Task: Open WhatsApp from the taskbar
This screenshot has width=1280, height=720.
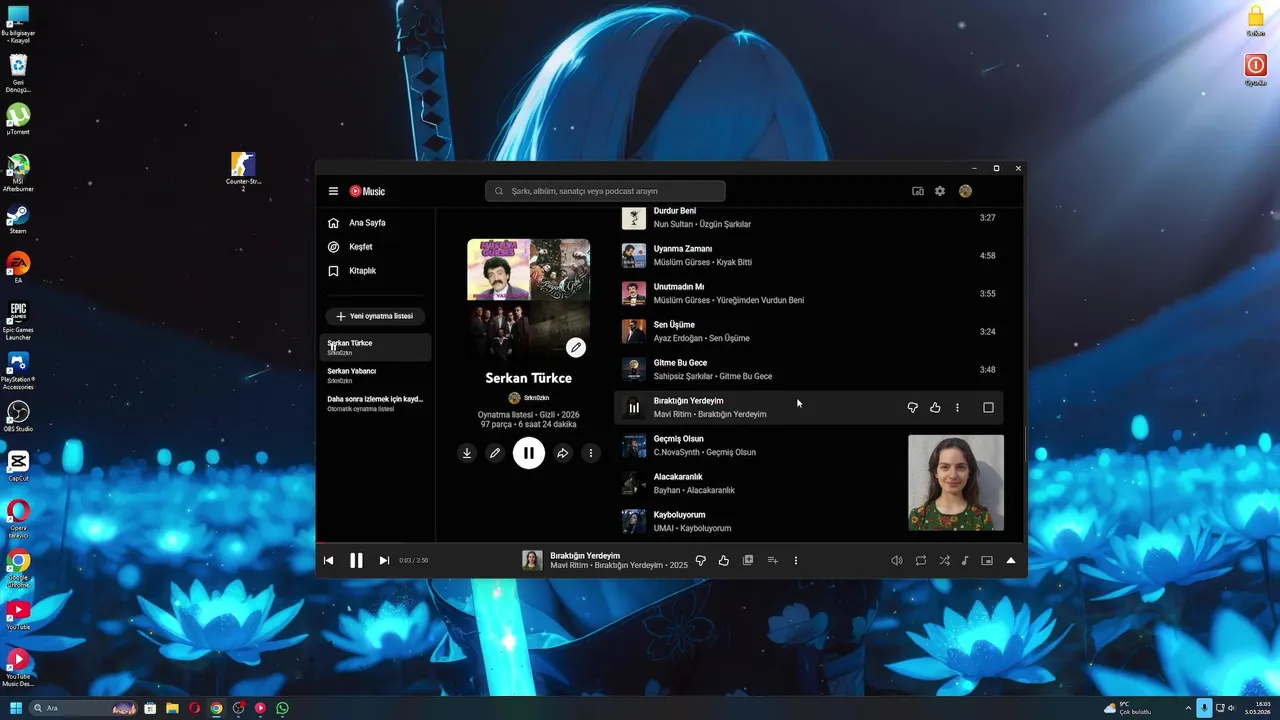Action: (x=282, y=708)
